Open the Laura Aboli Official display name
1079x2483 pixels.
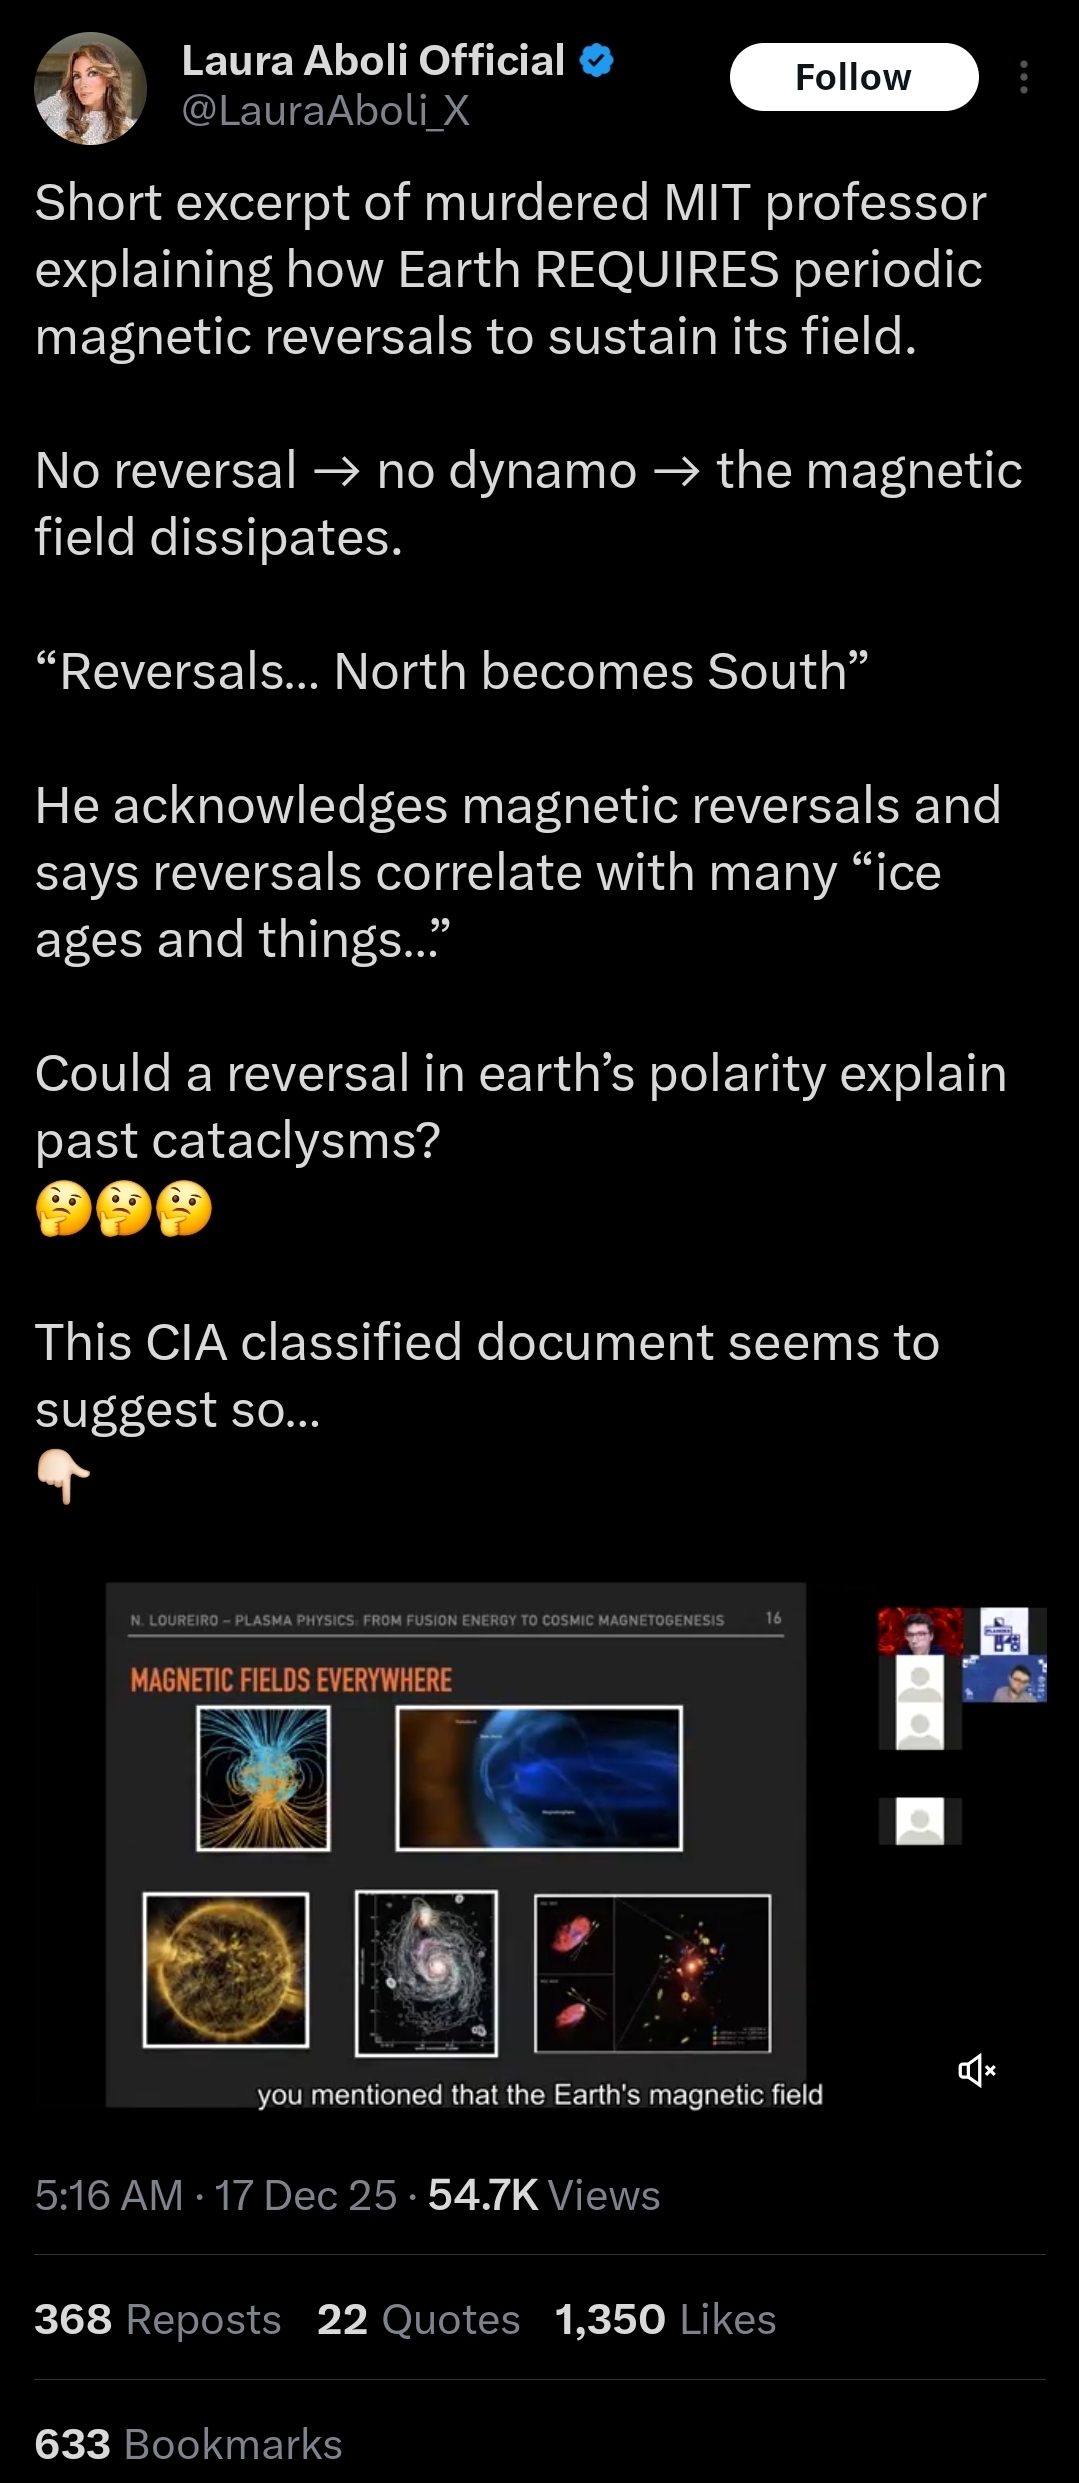(373, 61)
